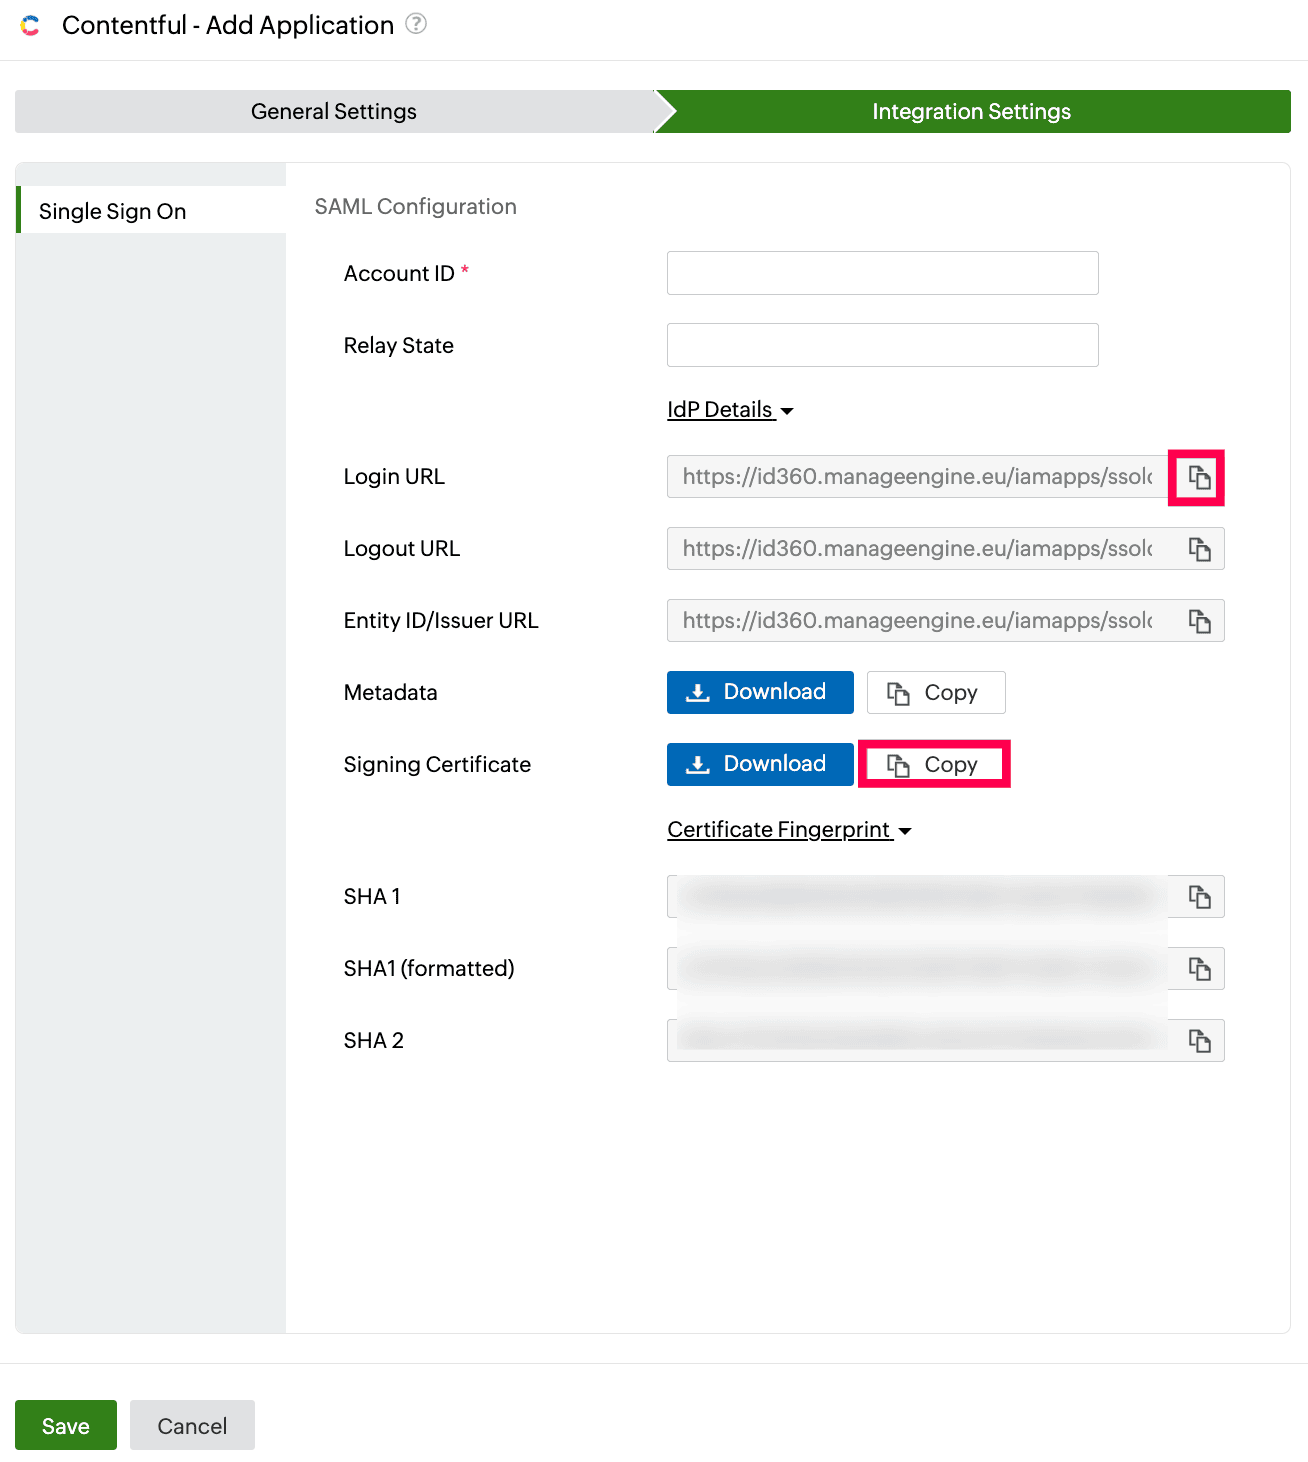The height and width of the screenshot is (1462, 1308).
Task: Click the Account ID label
Action: [x=399, y=273]
